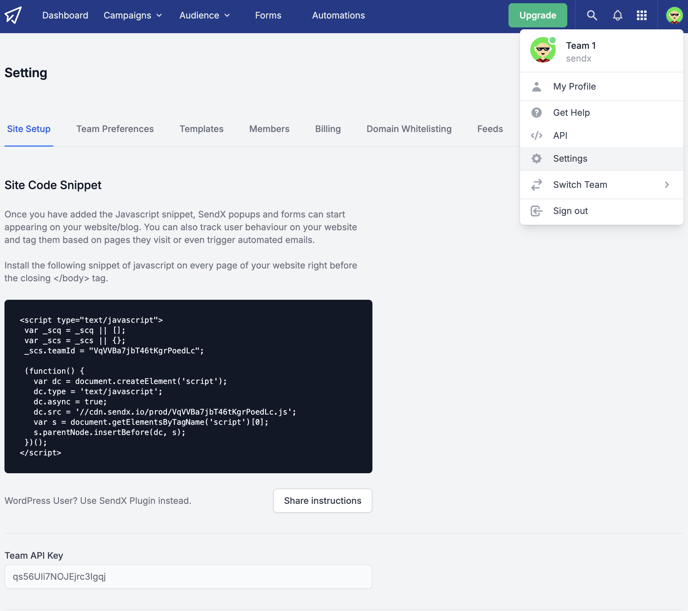Viewport: 688px width, 611px height.
Task: Click the Share instructions button
Action: pos(322,501)
